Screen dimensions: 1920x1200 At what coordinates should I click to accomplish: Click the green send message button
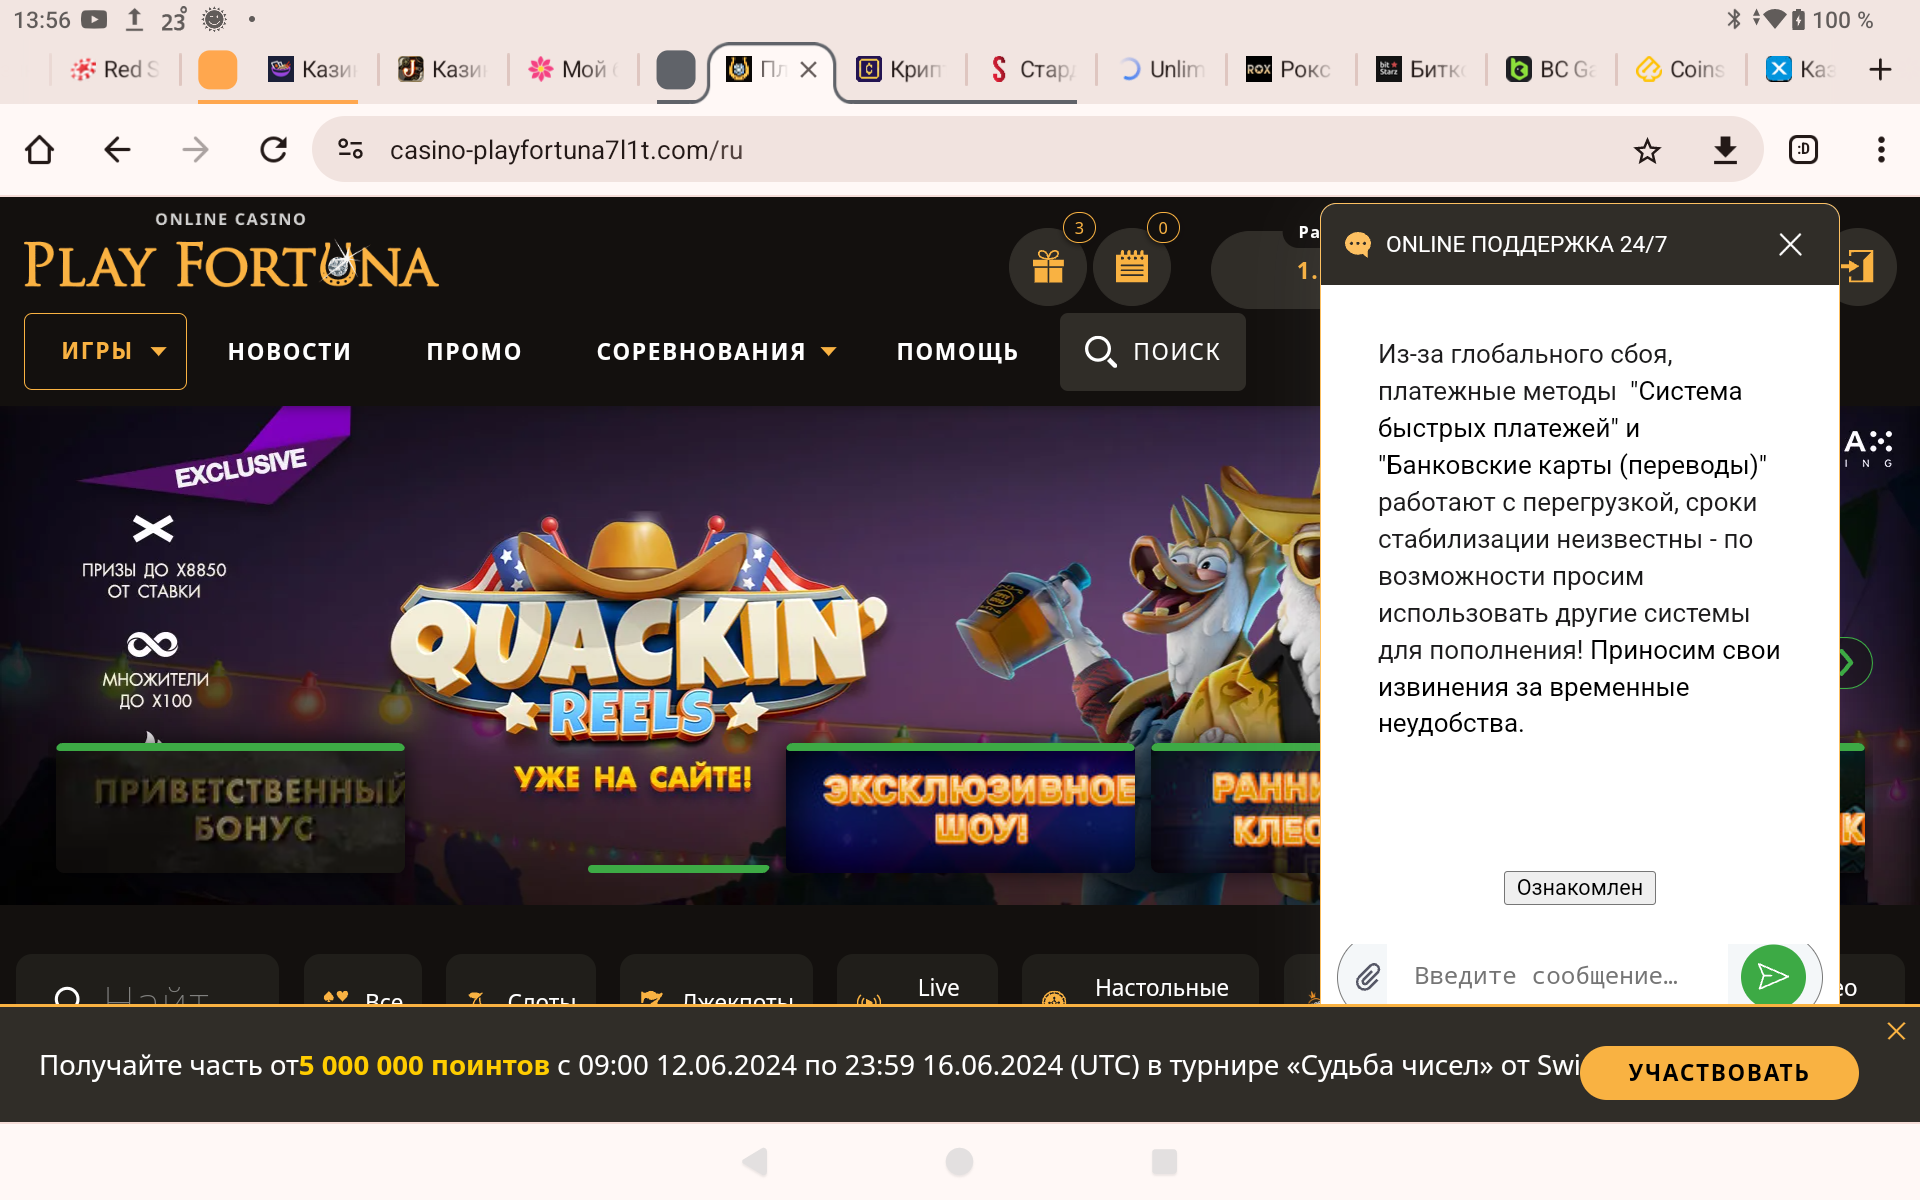[1772, 976]
